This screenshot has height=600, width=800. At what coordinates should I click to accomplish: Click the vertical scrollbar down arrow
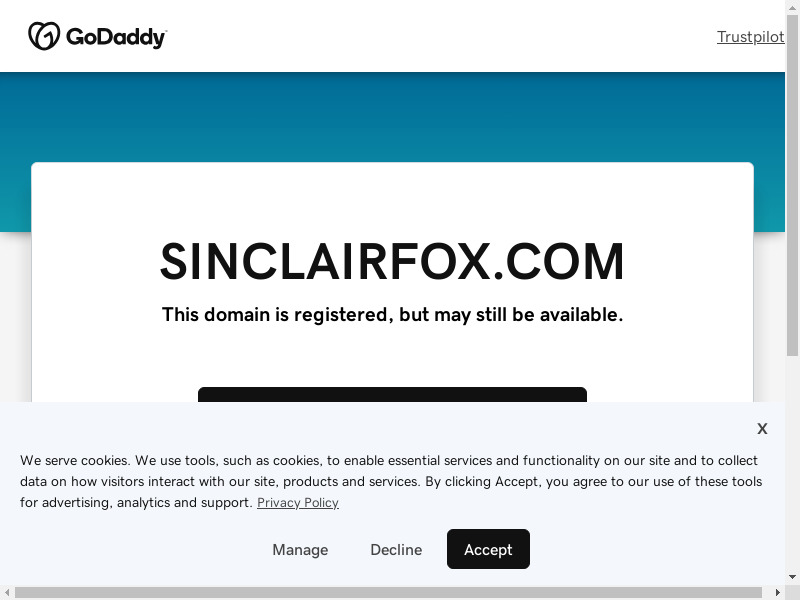coord(792,578)
